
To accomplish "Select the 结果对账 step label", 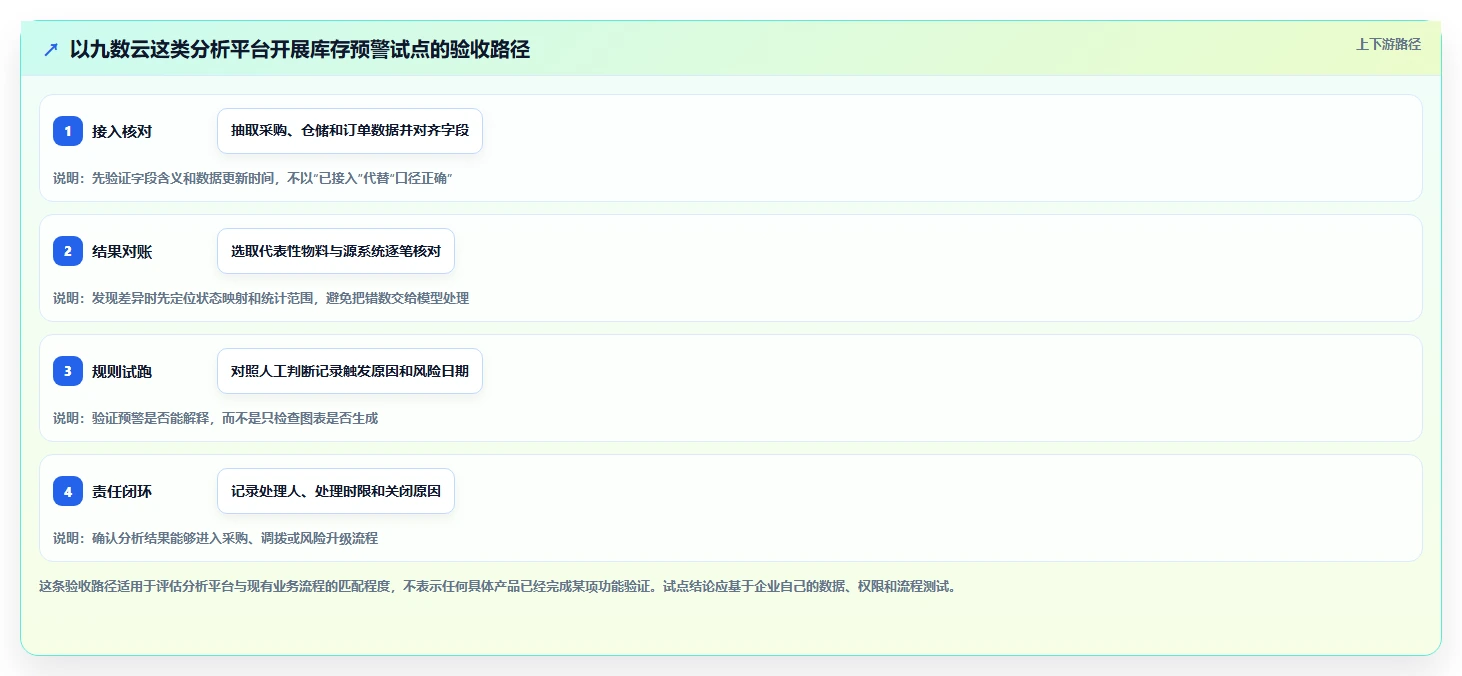I will coord(122,251).
